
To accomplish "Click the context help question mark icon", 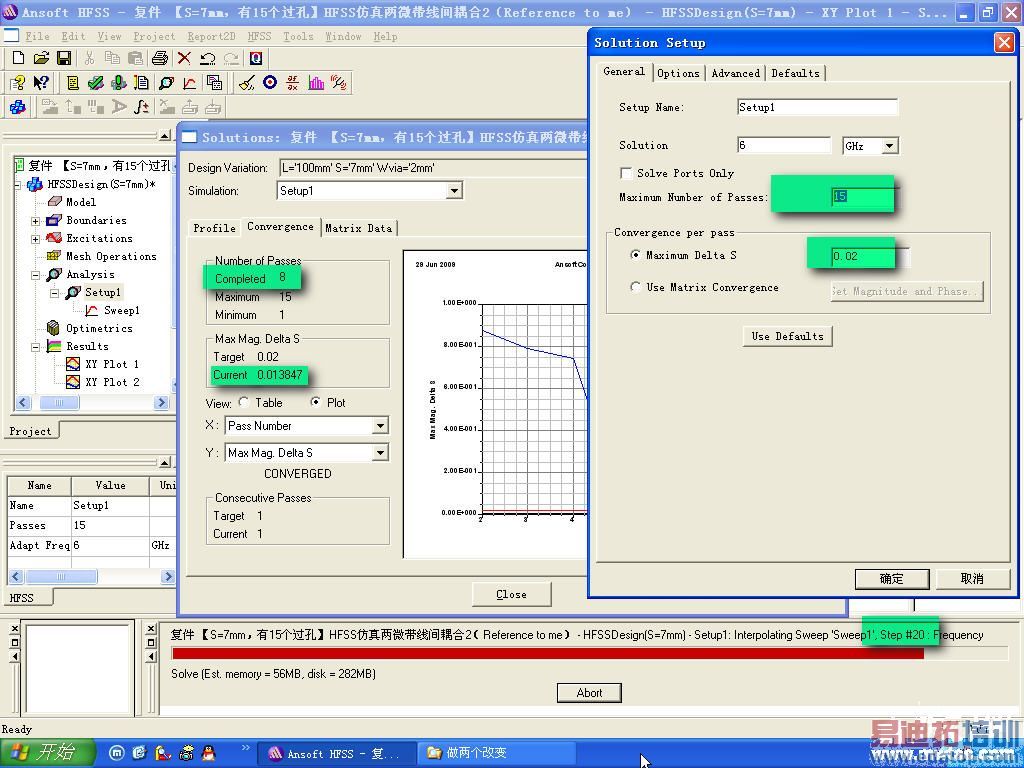I will coord(18,83).
